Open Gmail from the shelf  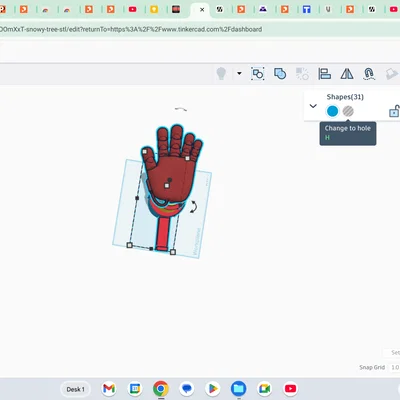(x=109, y=389)
